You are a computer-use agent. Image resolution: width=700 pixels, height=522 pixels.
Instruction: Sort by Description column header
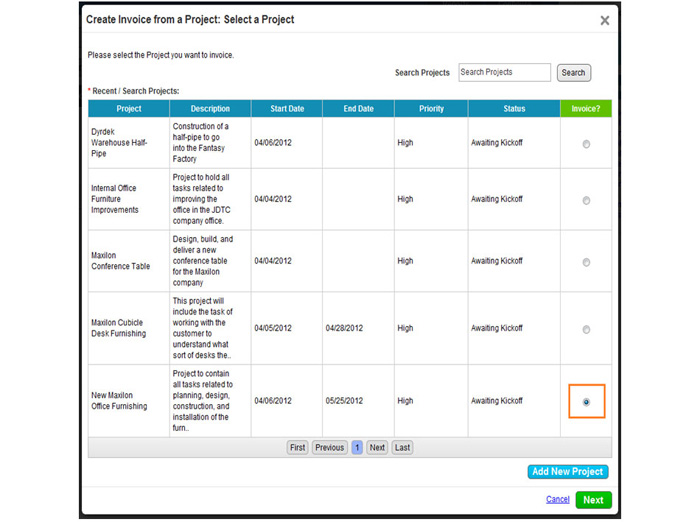[x=210, y=109]
